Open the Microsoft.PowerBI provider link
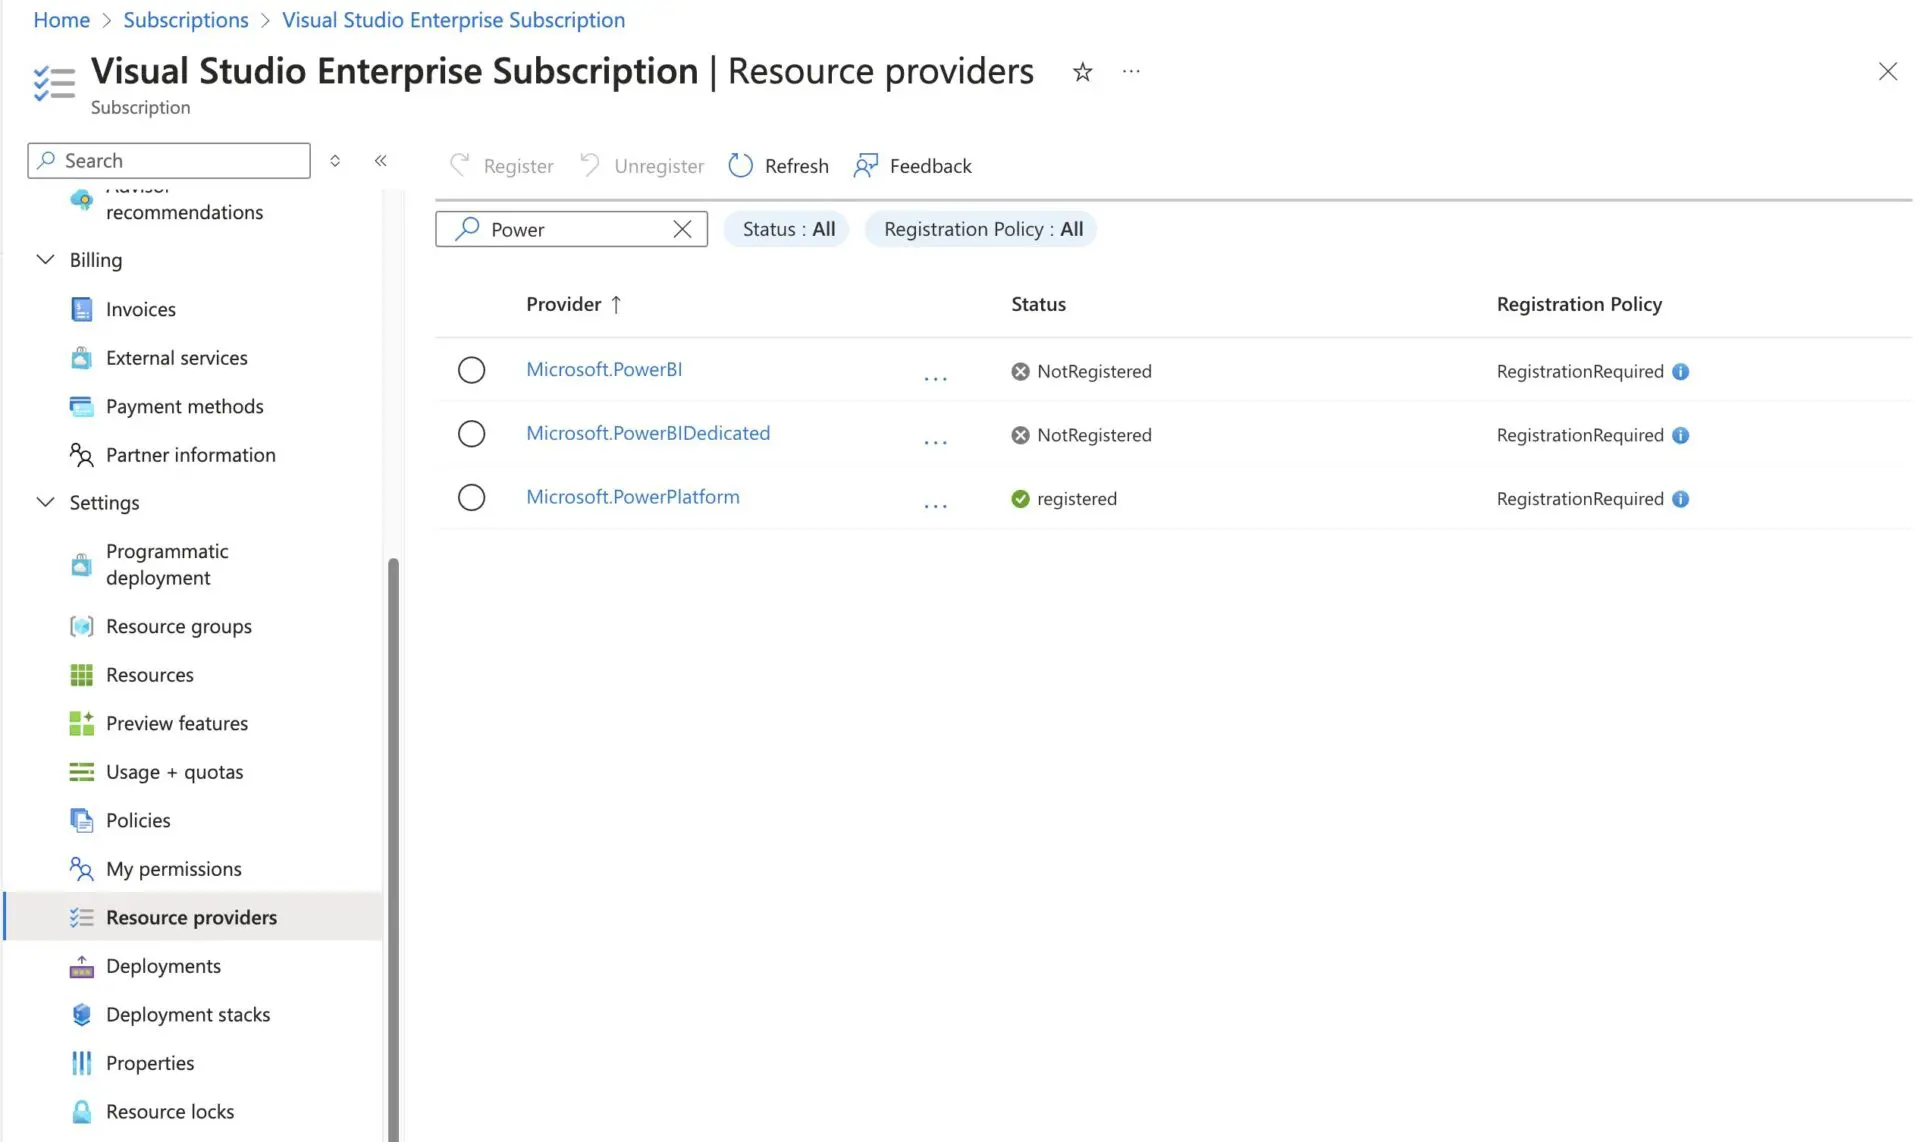Image resolution: width=1920 pixels, height=1142 pixels. [604, 369]
